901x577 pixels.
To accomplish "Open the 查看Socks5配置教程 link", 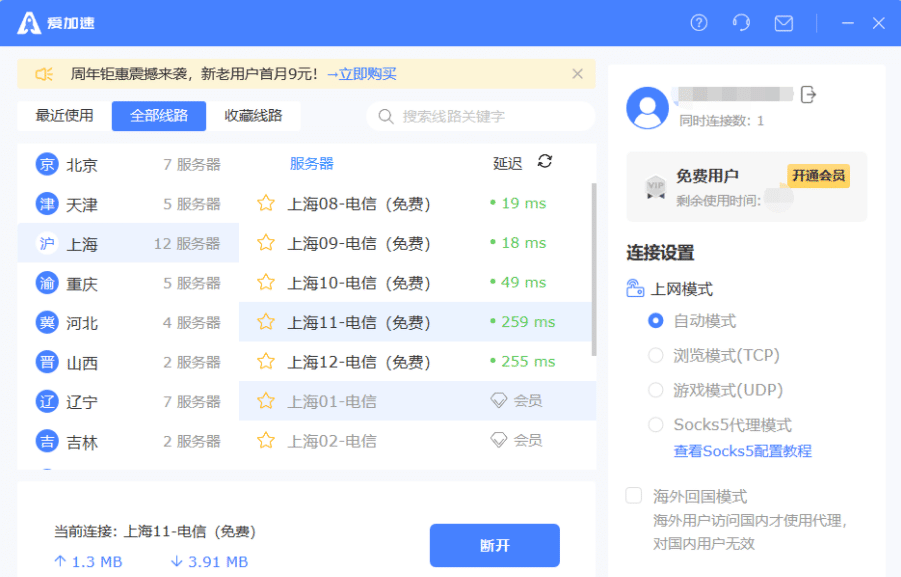I will [742, 451].
